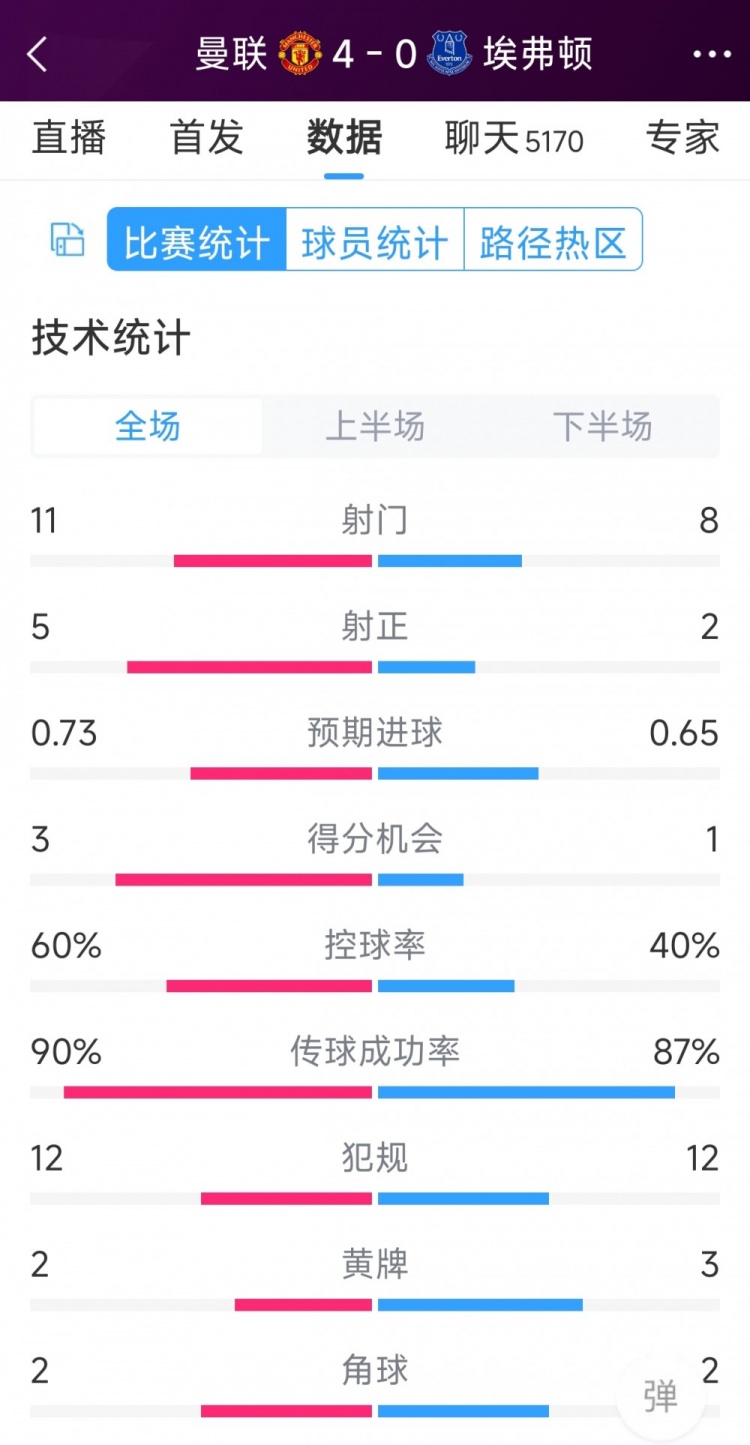Tap the back arrow icon
This screenshot has width=750, height=1445.
[37, 54]
